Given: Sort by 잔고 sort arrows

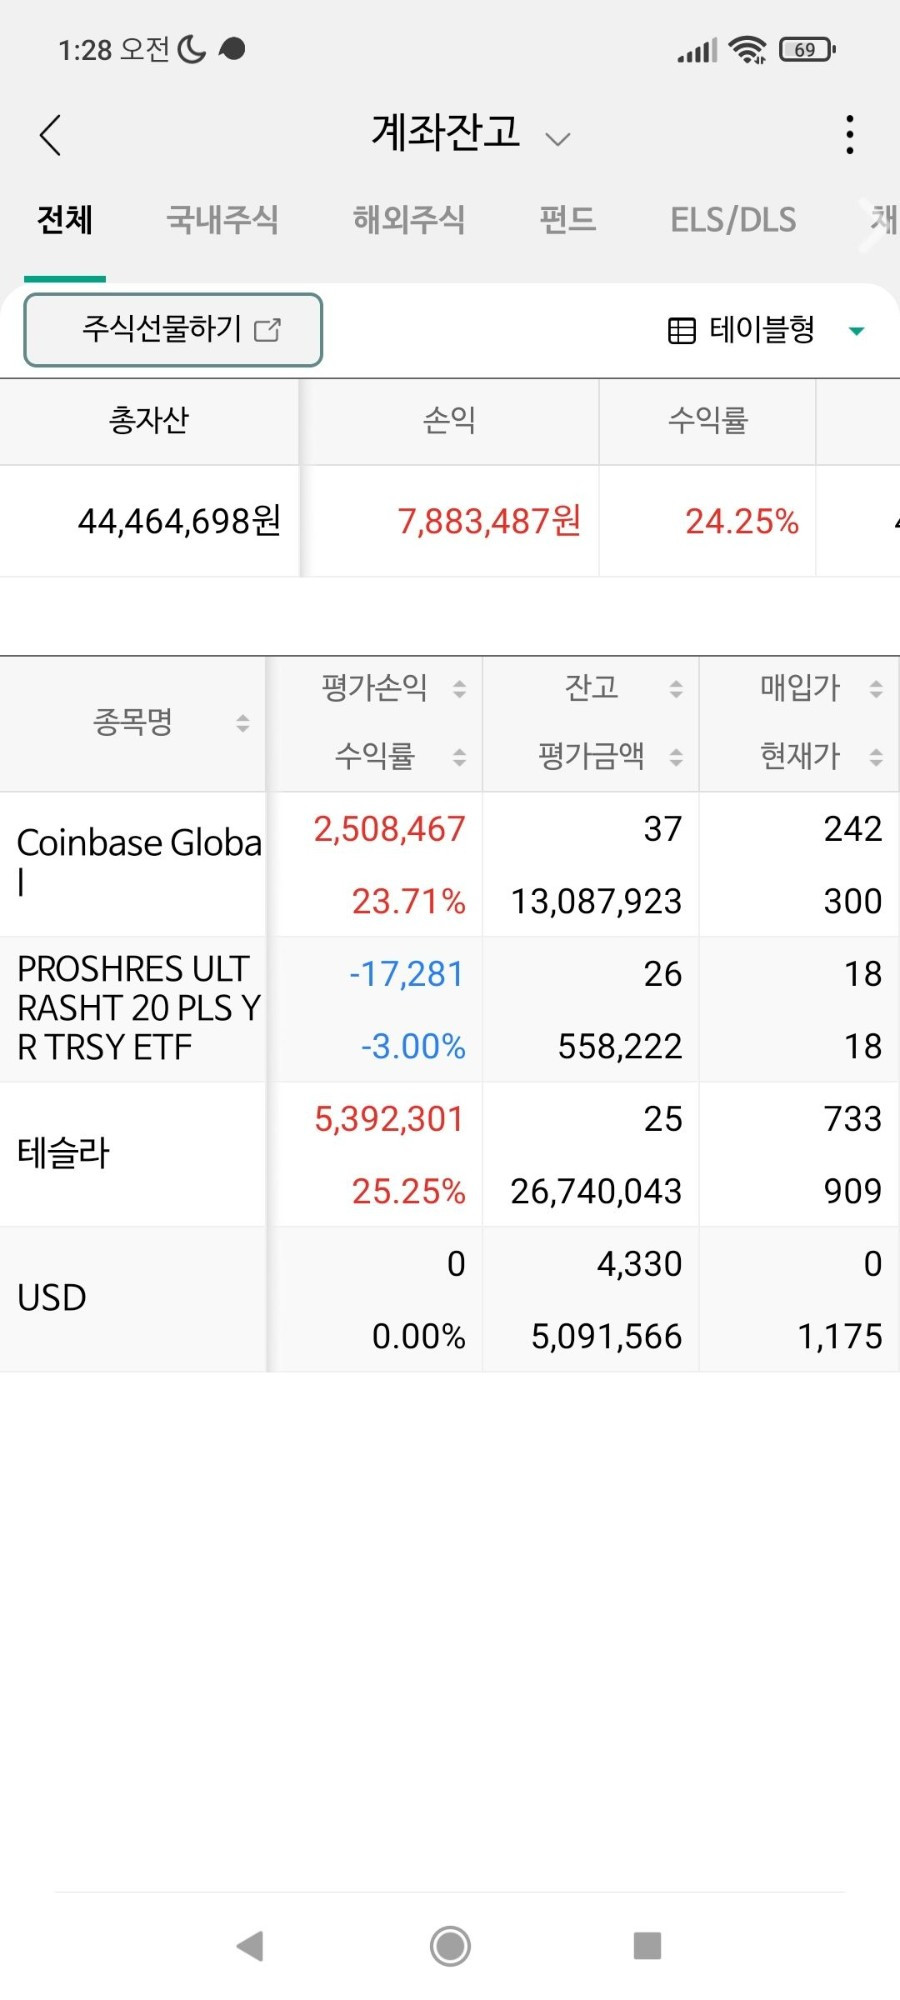Looking at the screenshot, I should tap(676, 689).
